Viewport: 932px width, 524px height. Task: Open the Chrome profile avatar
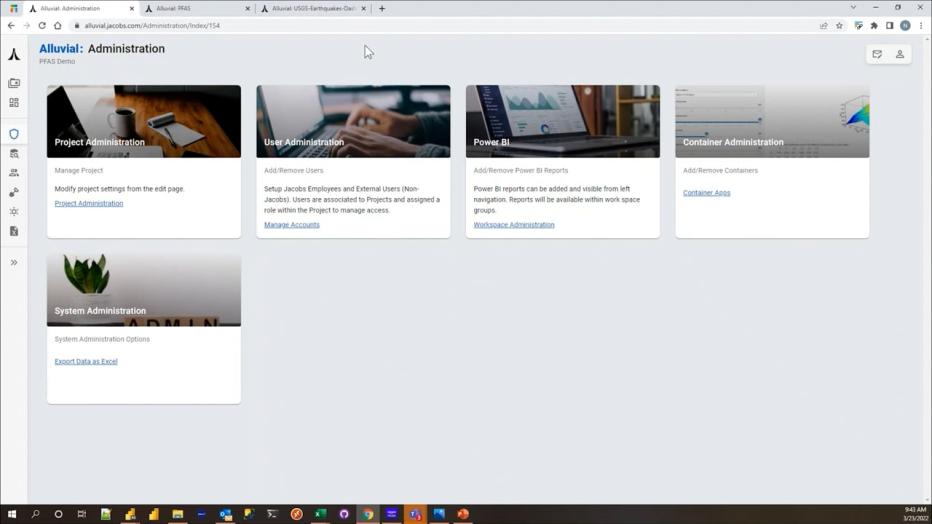coord(905,26)
